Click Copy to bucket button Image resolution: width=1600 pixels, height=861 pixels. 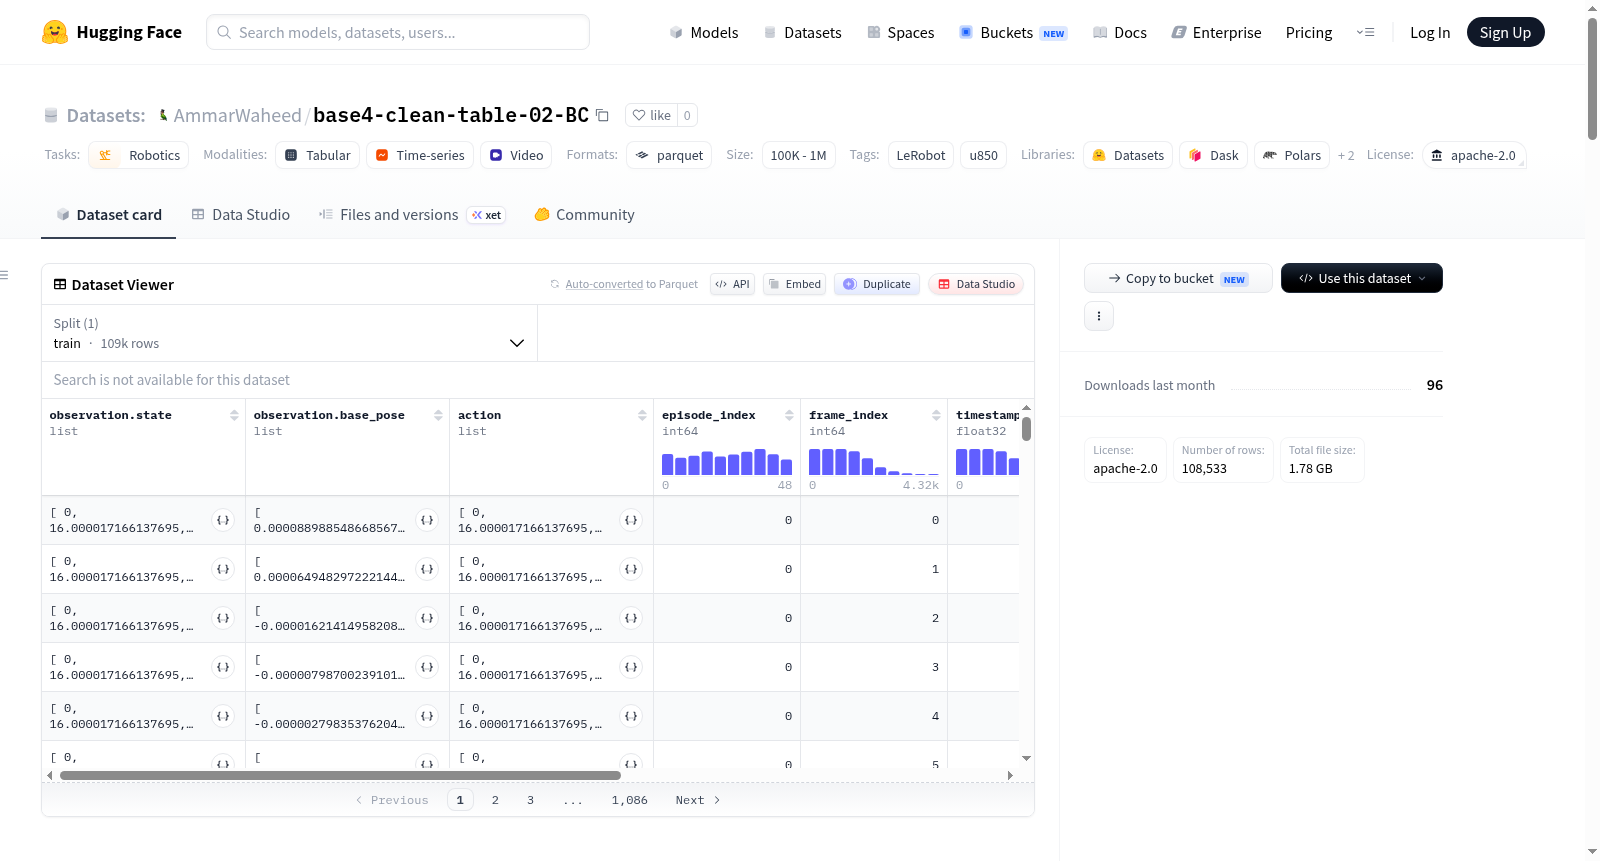tap(1178, 278)
